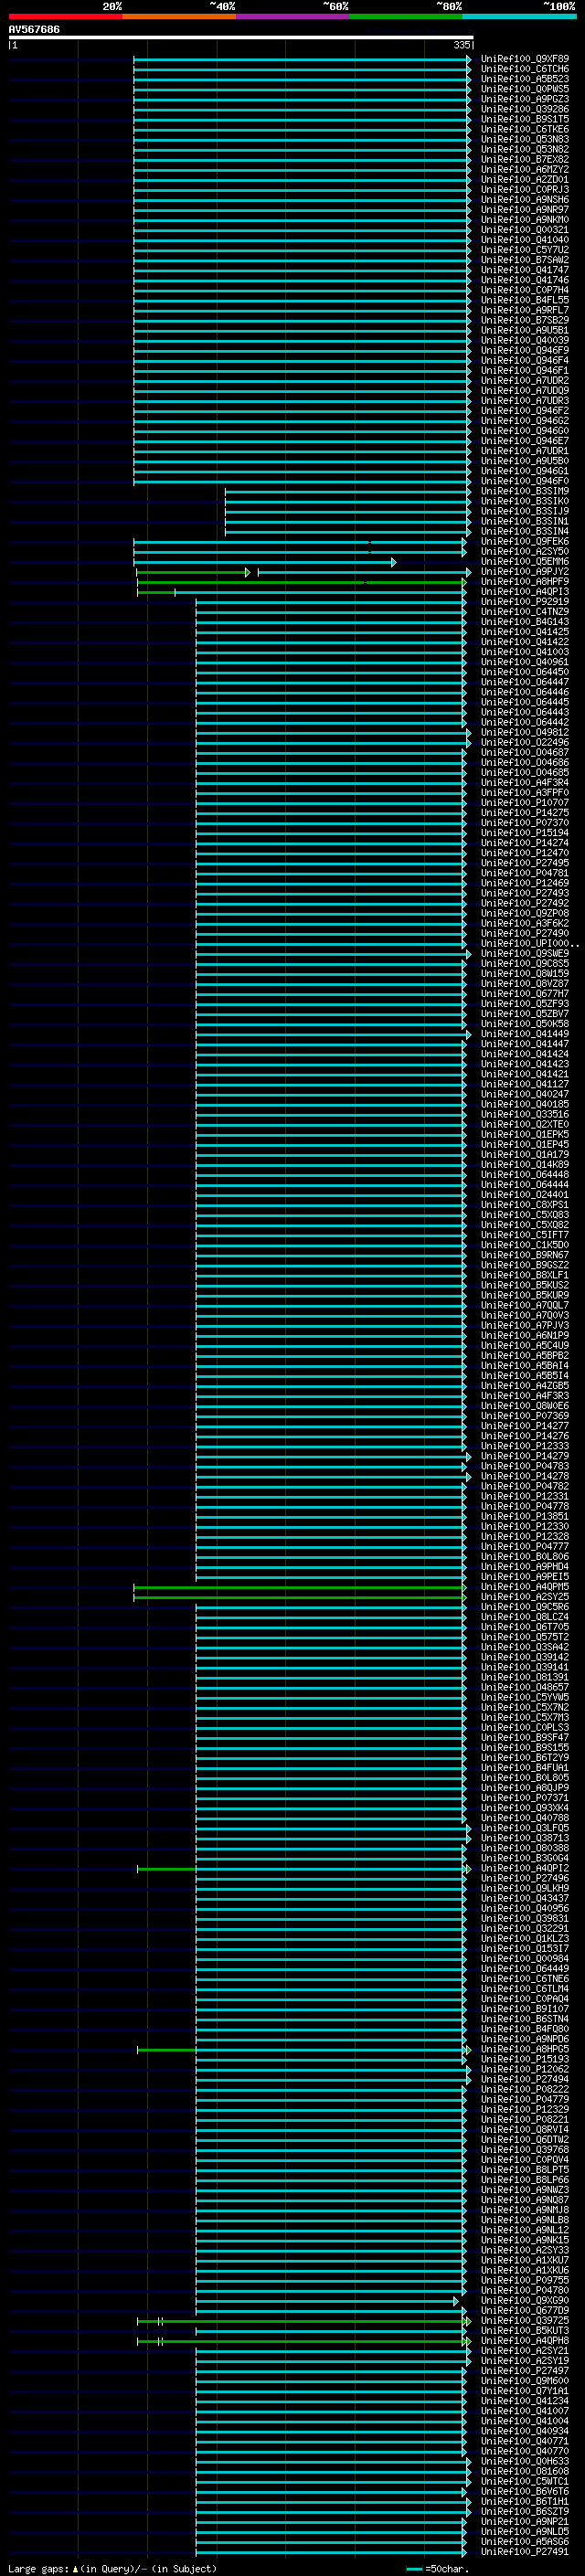
Task: Select hit label UniRef100_B9I107
Action: (x=525, y=2009)
